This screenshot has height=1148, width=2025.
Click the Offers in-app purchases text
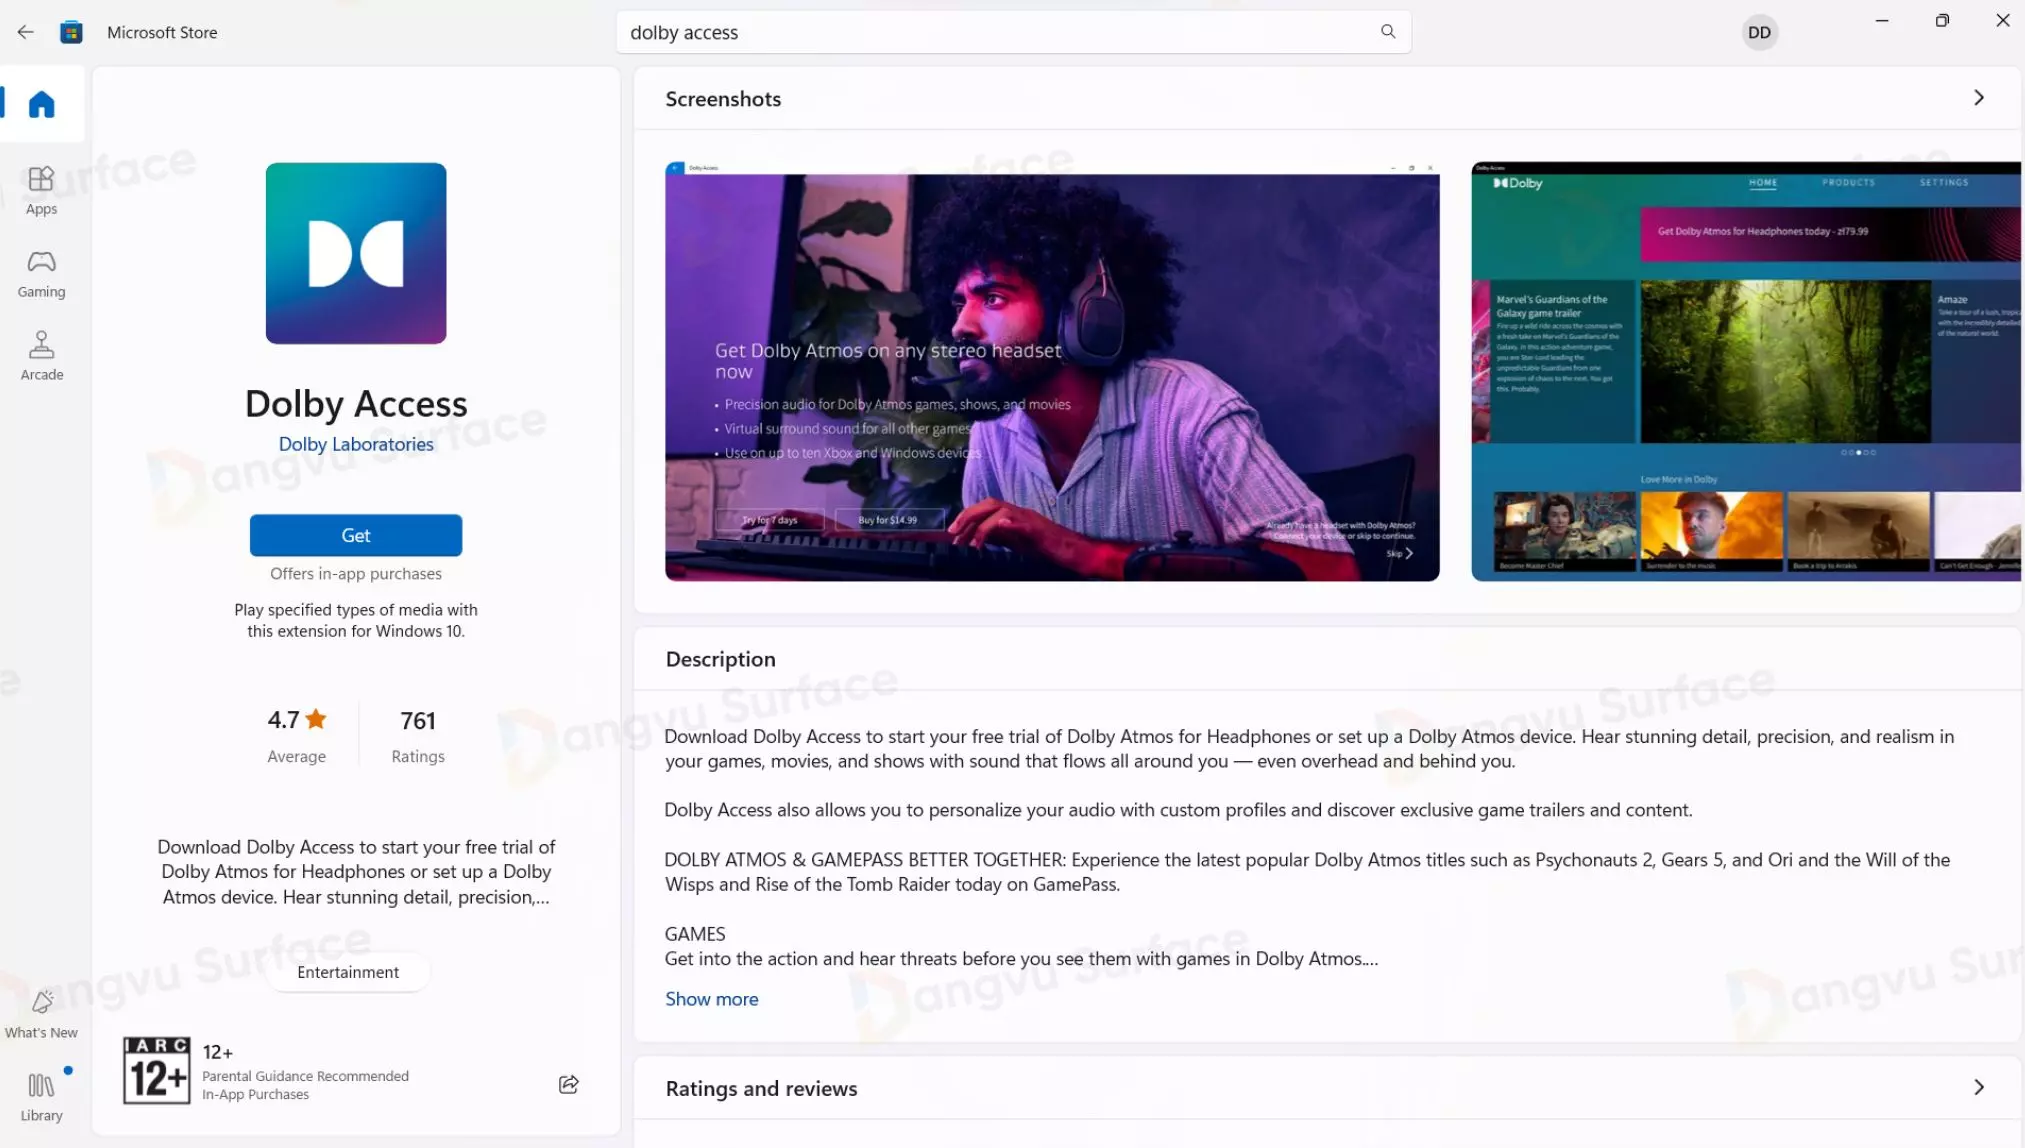click(x=356, y=573)
